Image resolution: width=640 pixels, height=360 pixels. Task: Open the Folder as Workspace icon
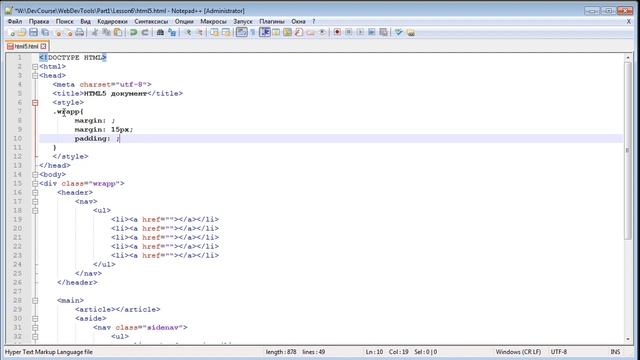pos(310,32)
